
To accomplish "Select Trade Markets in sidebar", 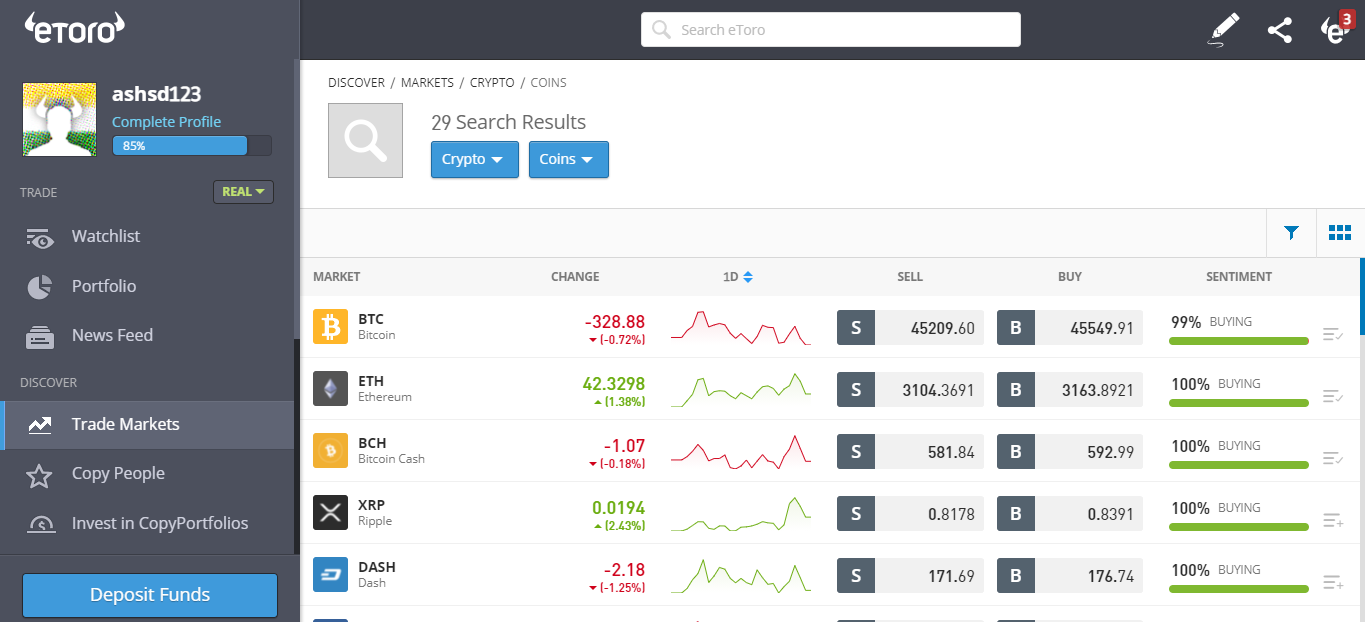I will pos(147,425).
